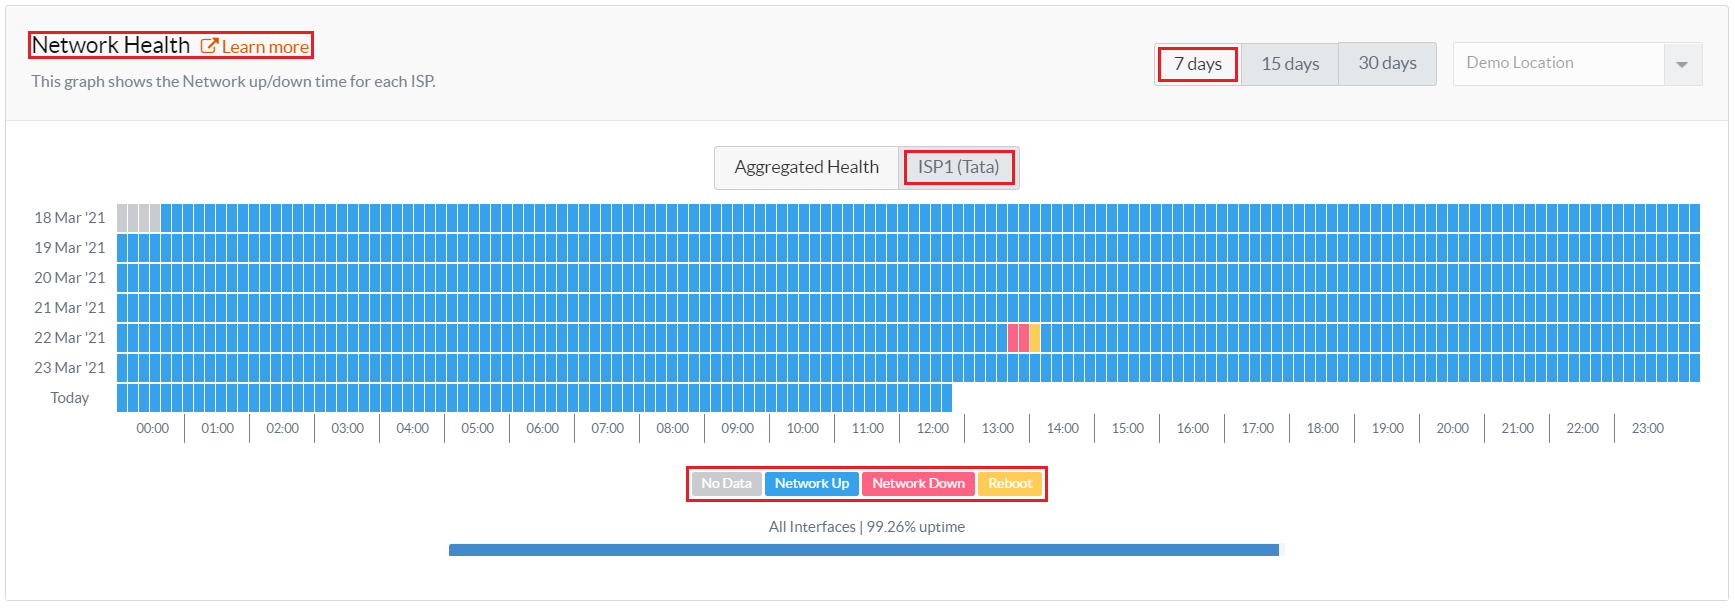Click the 12:00 time axis label
Image resolution: width=1735 pixels, height=608 pixels.
pyautogui.click(x=933, y=429)
